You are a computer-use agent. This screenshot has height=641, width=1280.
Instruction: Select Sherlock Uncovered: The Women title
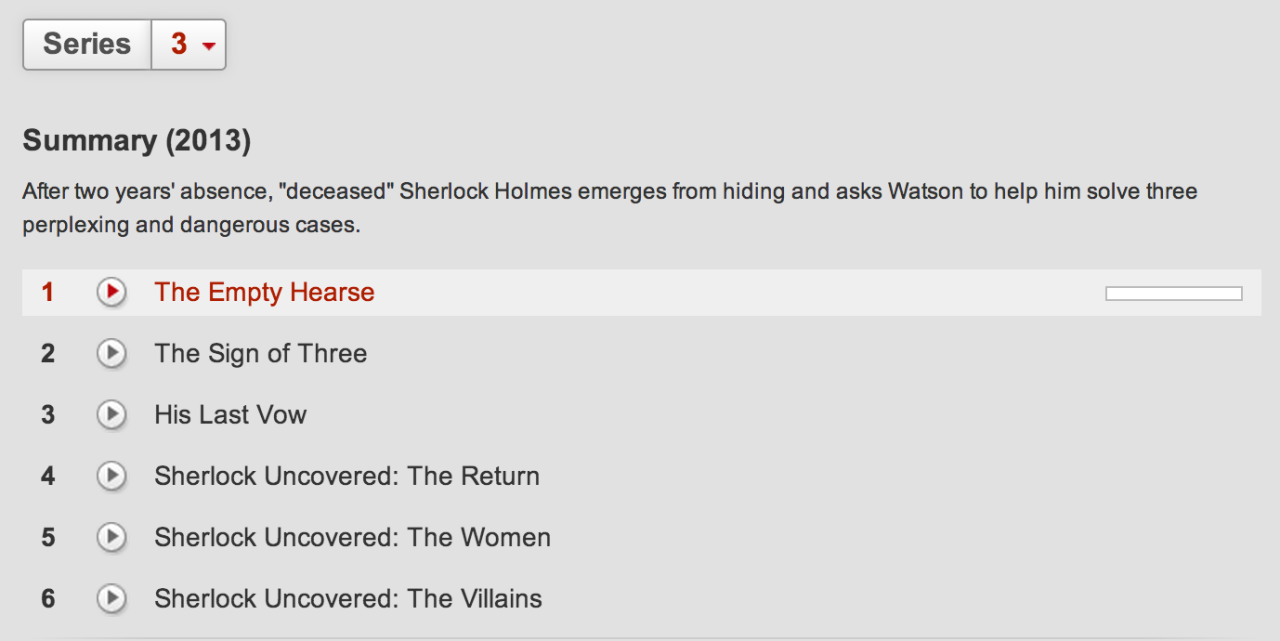pyautogui.click(x=352, y=537)
